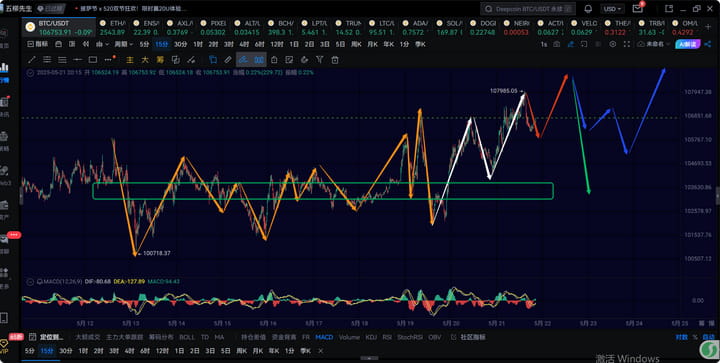Toggle the KDJ indicator

pos(371,337)
